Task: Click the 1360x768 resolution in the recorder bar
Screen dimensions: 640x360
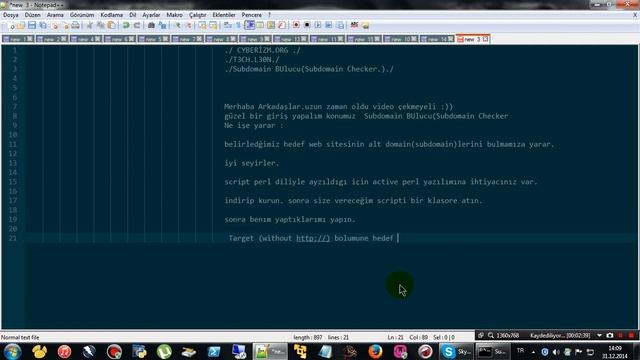Action: pos(507,336)
